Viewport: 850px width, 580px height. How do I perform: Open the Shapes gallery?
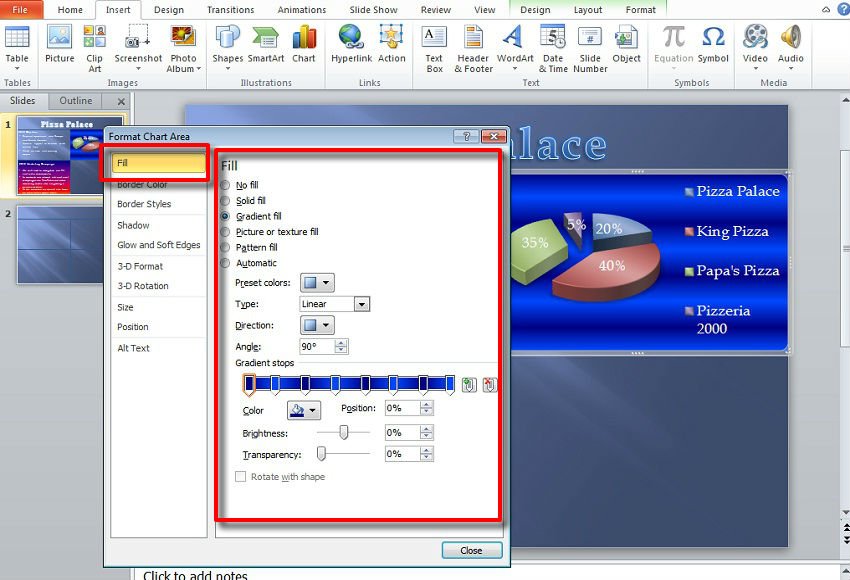point(227,48)
